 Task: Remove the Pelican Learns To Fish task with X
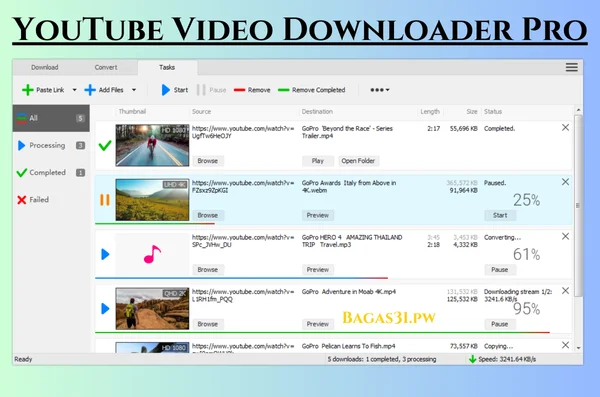565,345
